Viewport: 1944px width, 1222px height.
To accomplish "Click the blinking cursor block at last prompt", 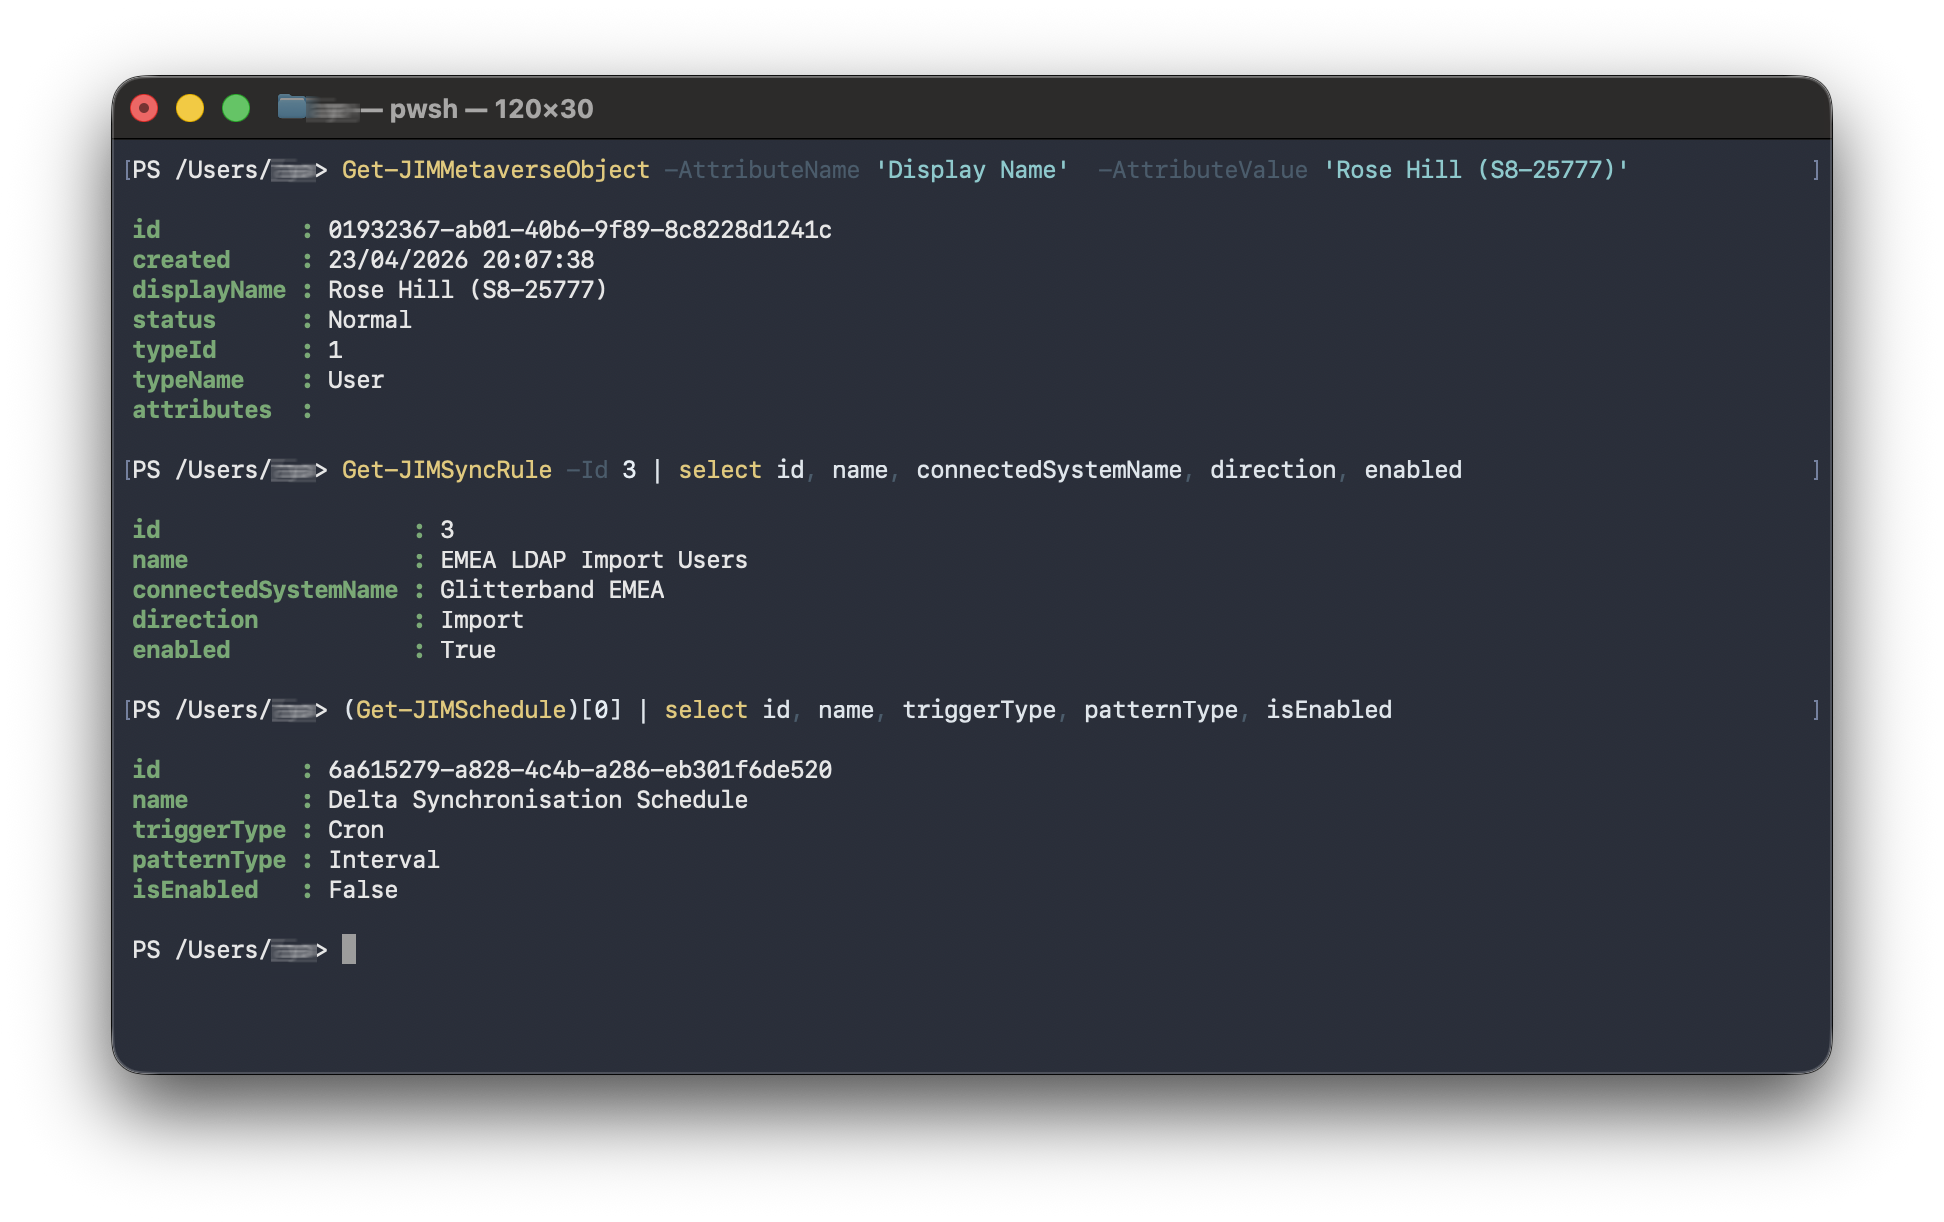I will pyautogui.click(x=348, y=949).
